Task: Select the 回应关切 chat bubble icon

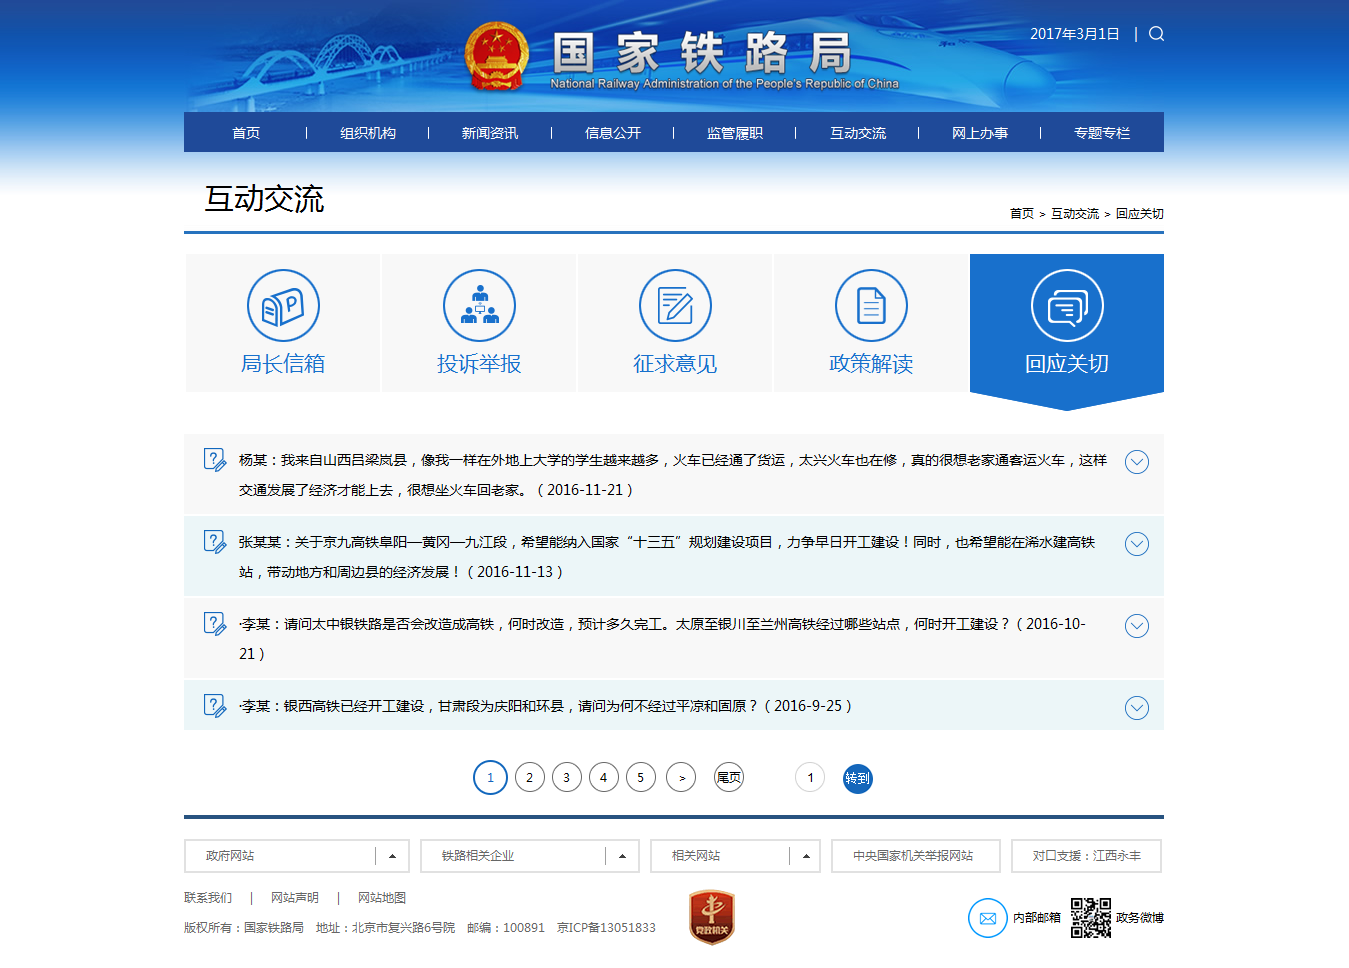Action: 1067,306
